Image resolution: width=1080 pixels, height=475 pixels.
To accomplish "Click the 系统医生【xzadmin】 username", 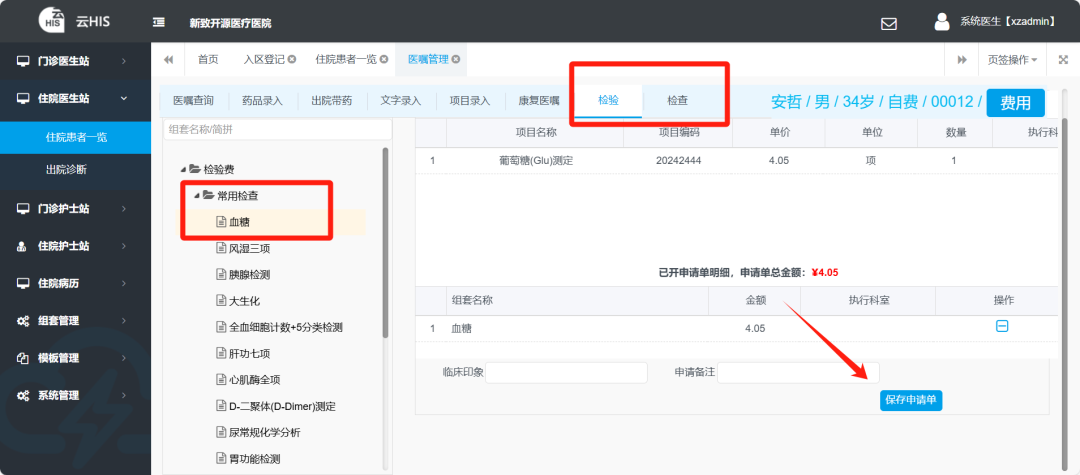I will (1008, 21).
